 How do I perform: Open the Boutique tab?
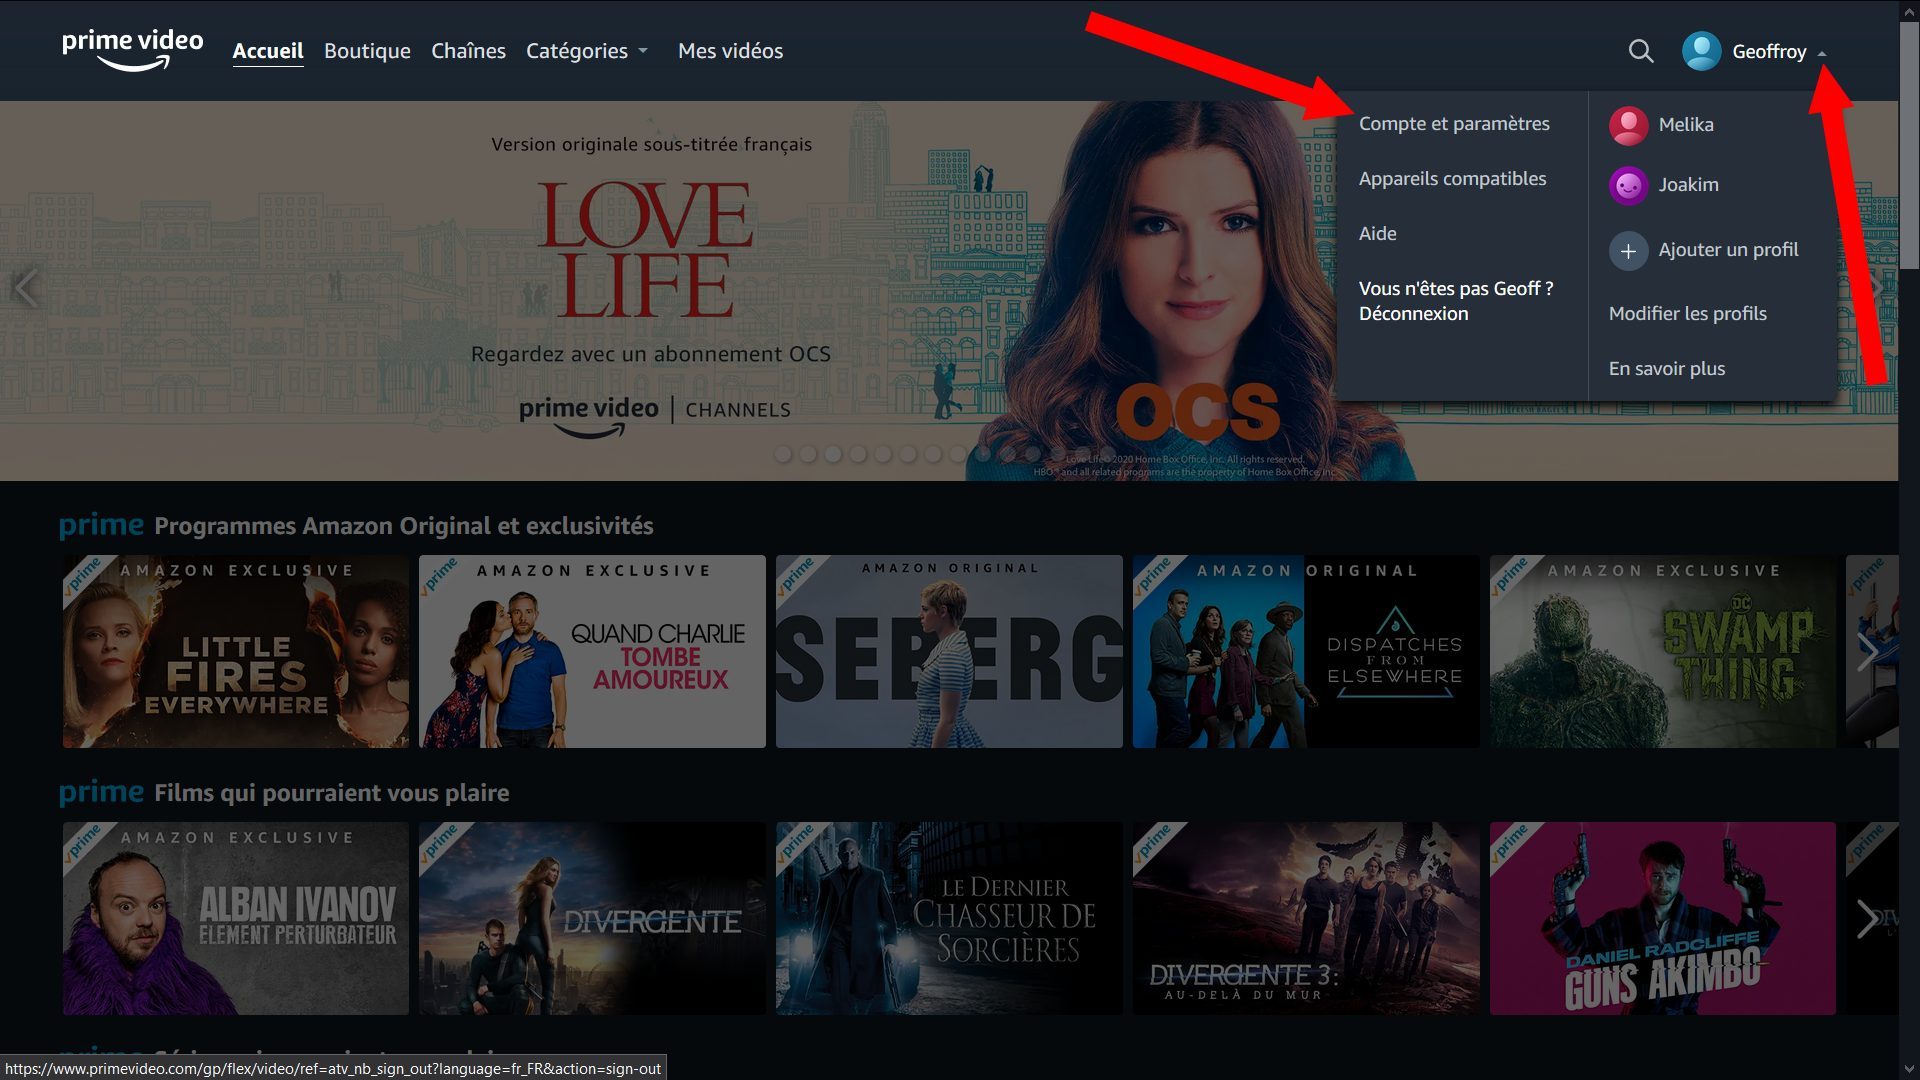click(x=367, y=51)
